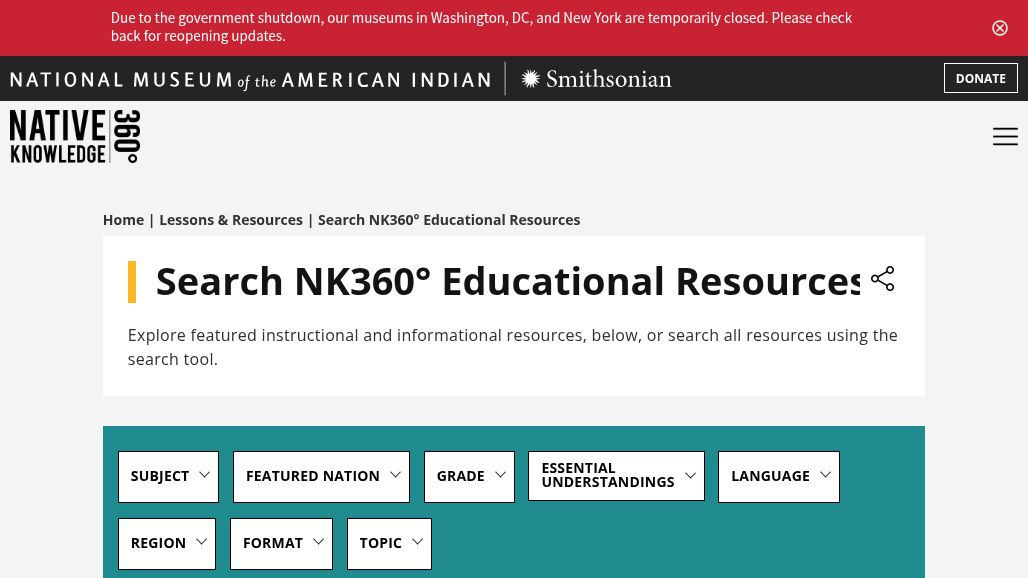Open the ESSENTIAL UNDERSTANDINGS filter dropdown

(x=616, y=476)
